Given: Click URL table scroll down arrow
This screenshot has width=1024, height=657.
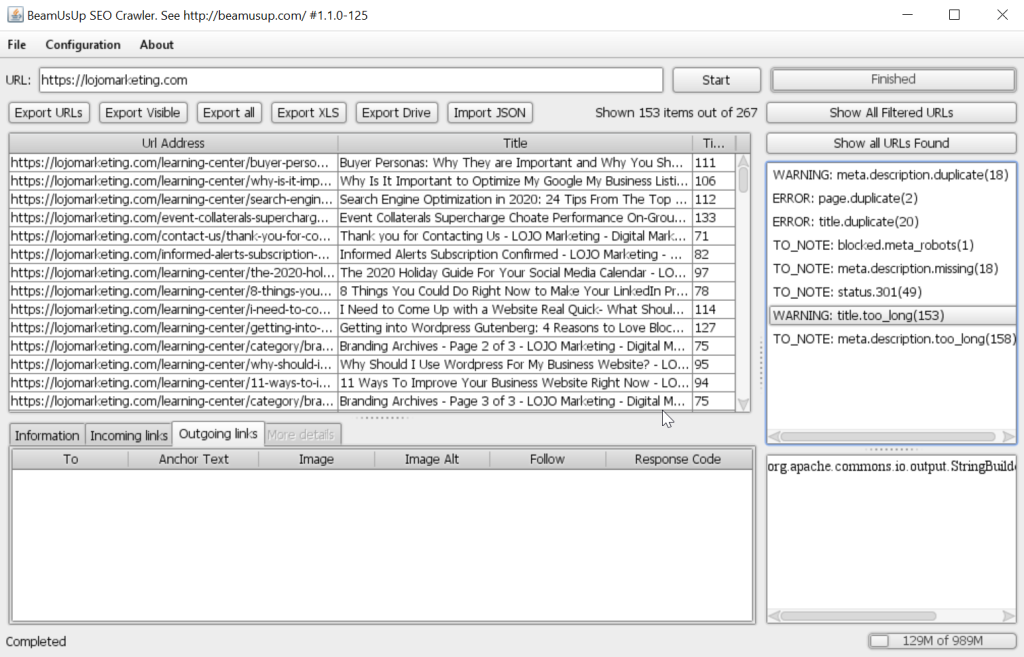Looking at the screenshot, I should 743,405.
